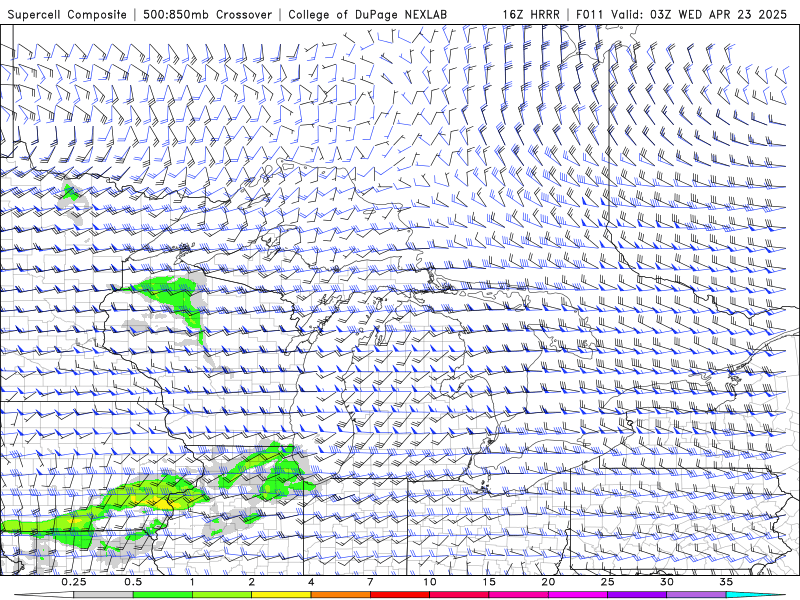Select the magenta legend segment between 15 and 20
The image size is (800, 600).
click(518, 595)
